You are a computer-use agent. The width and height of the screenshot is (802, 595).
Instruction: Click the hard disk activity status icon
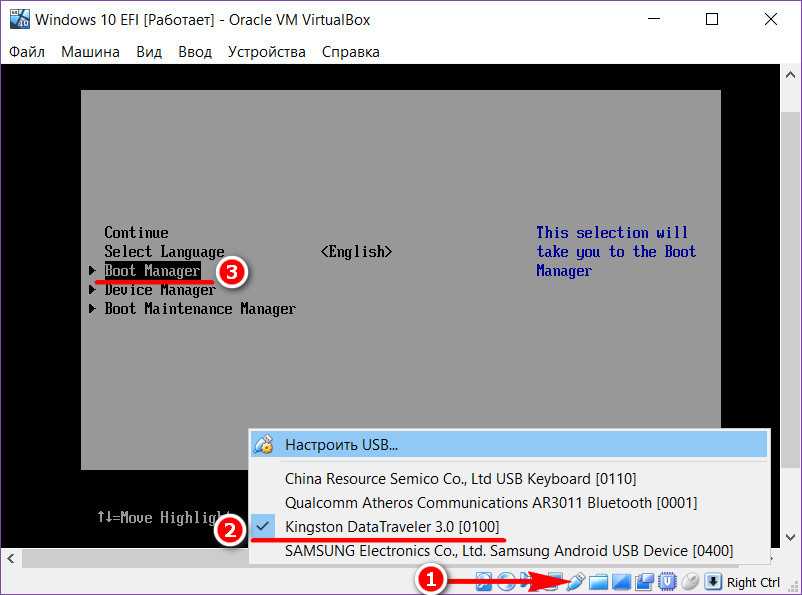click(484, 582)
